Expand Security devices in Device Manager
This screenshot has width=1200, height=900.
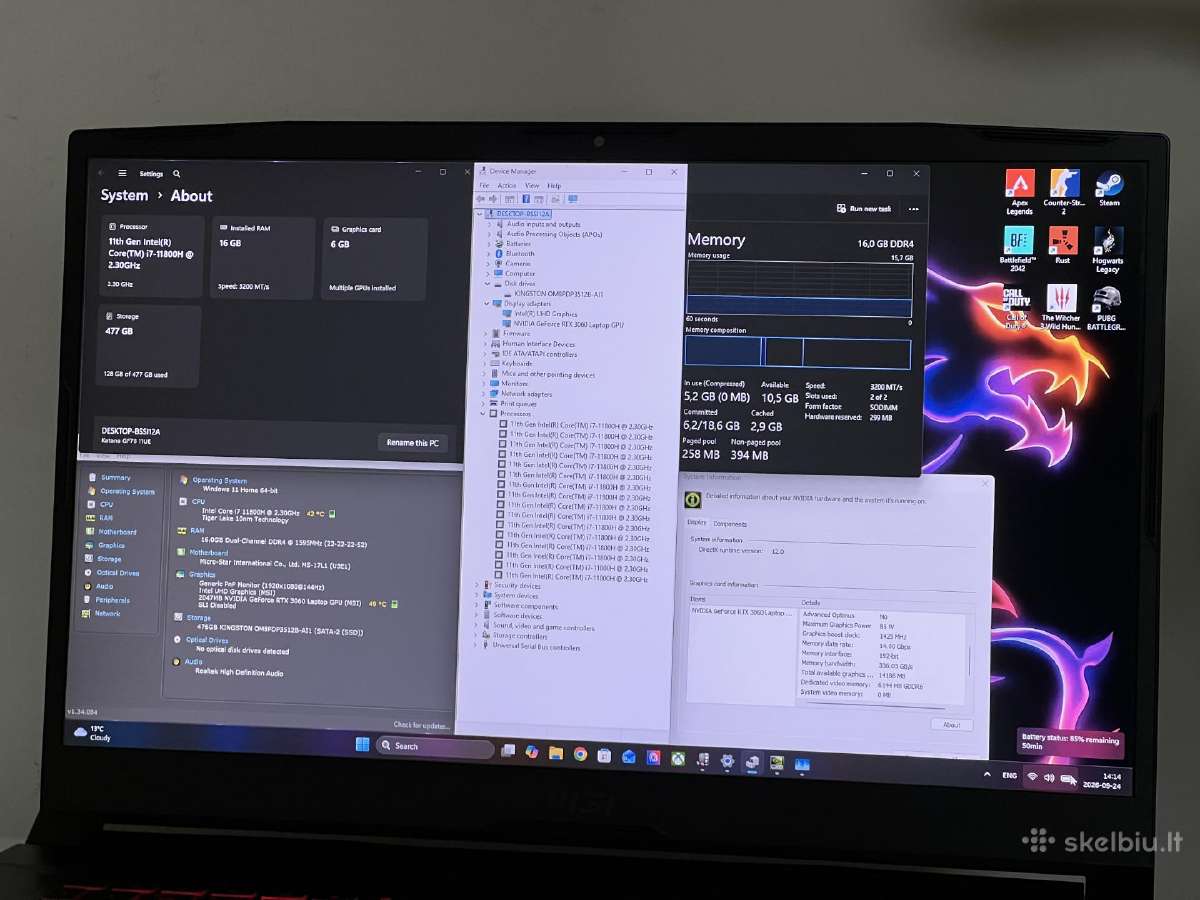pos(479,586)
